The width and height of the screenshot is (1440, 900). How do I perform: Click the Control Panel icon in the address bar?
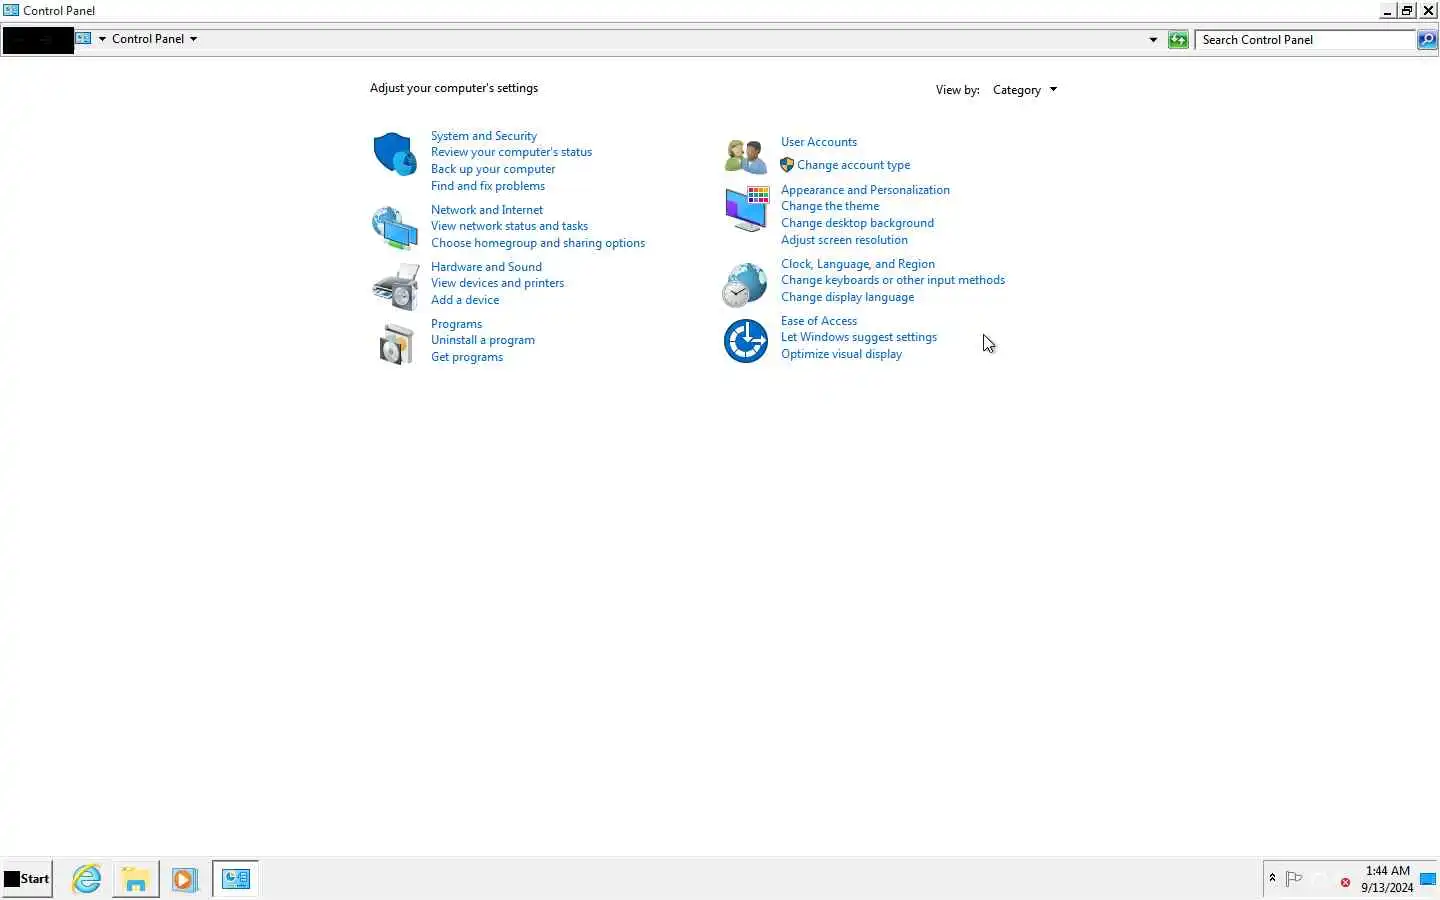(84, 39)
